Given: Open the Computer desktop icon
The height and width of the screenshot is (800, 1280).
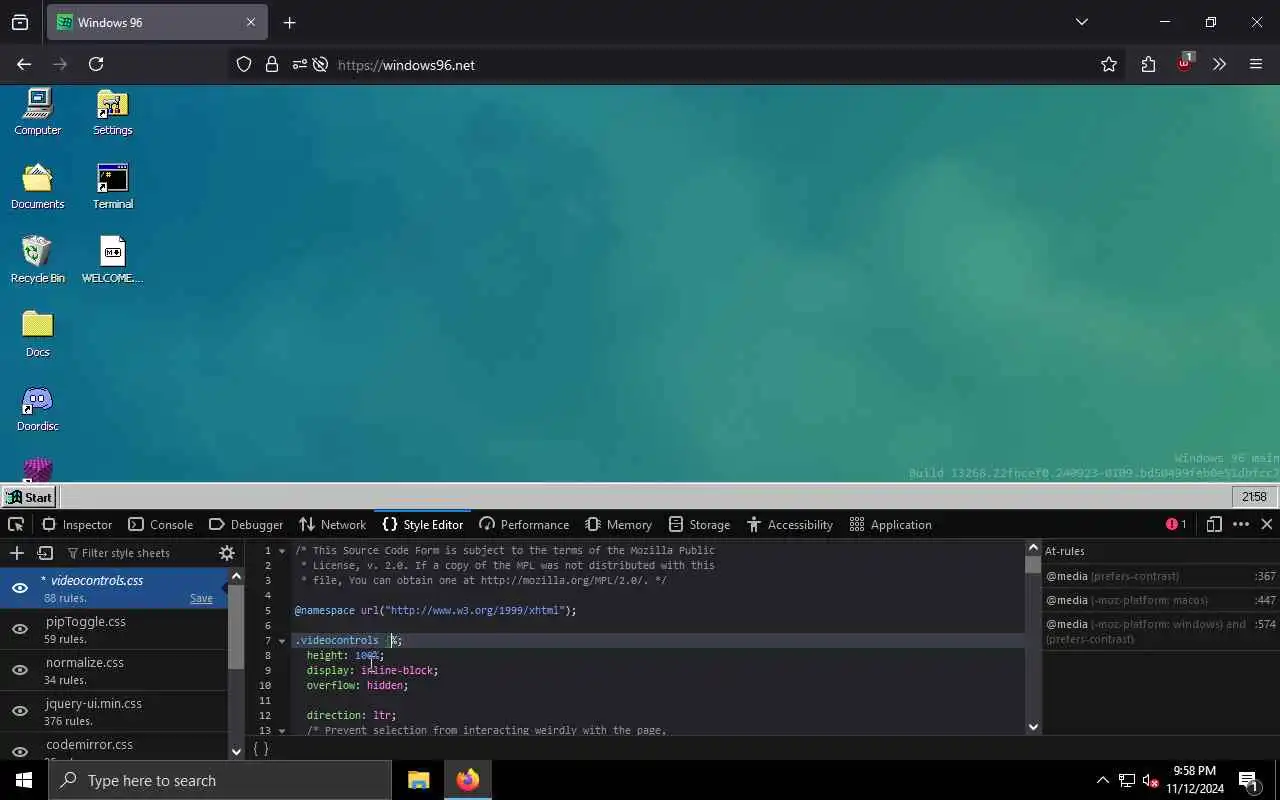Looking at the screenshot, I should click(38, 112).
